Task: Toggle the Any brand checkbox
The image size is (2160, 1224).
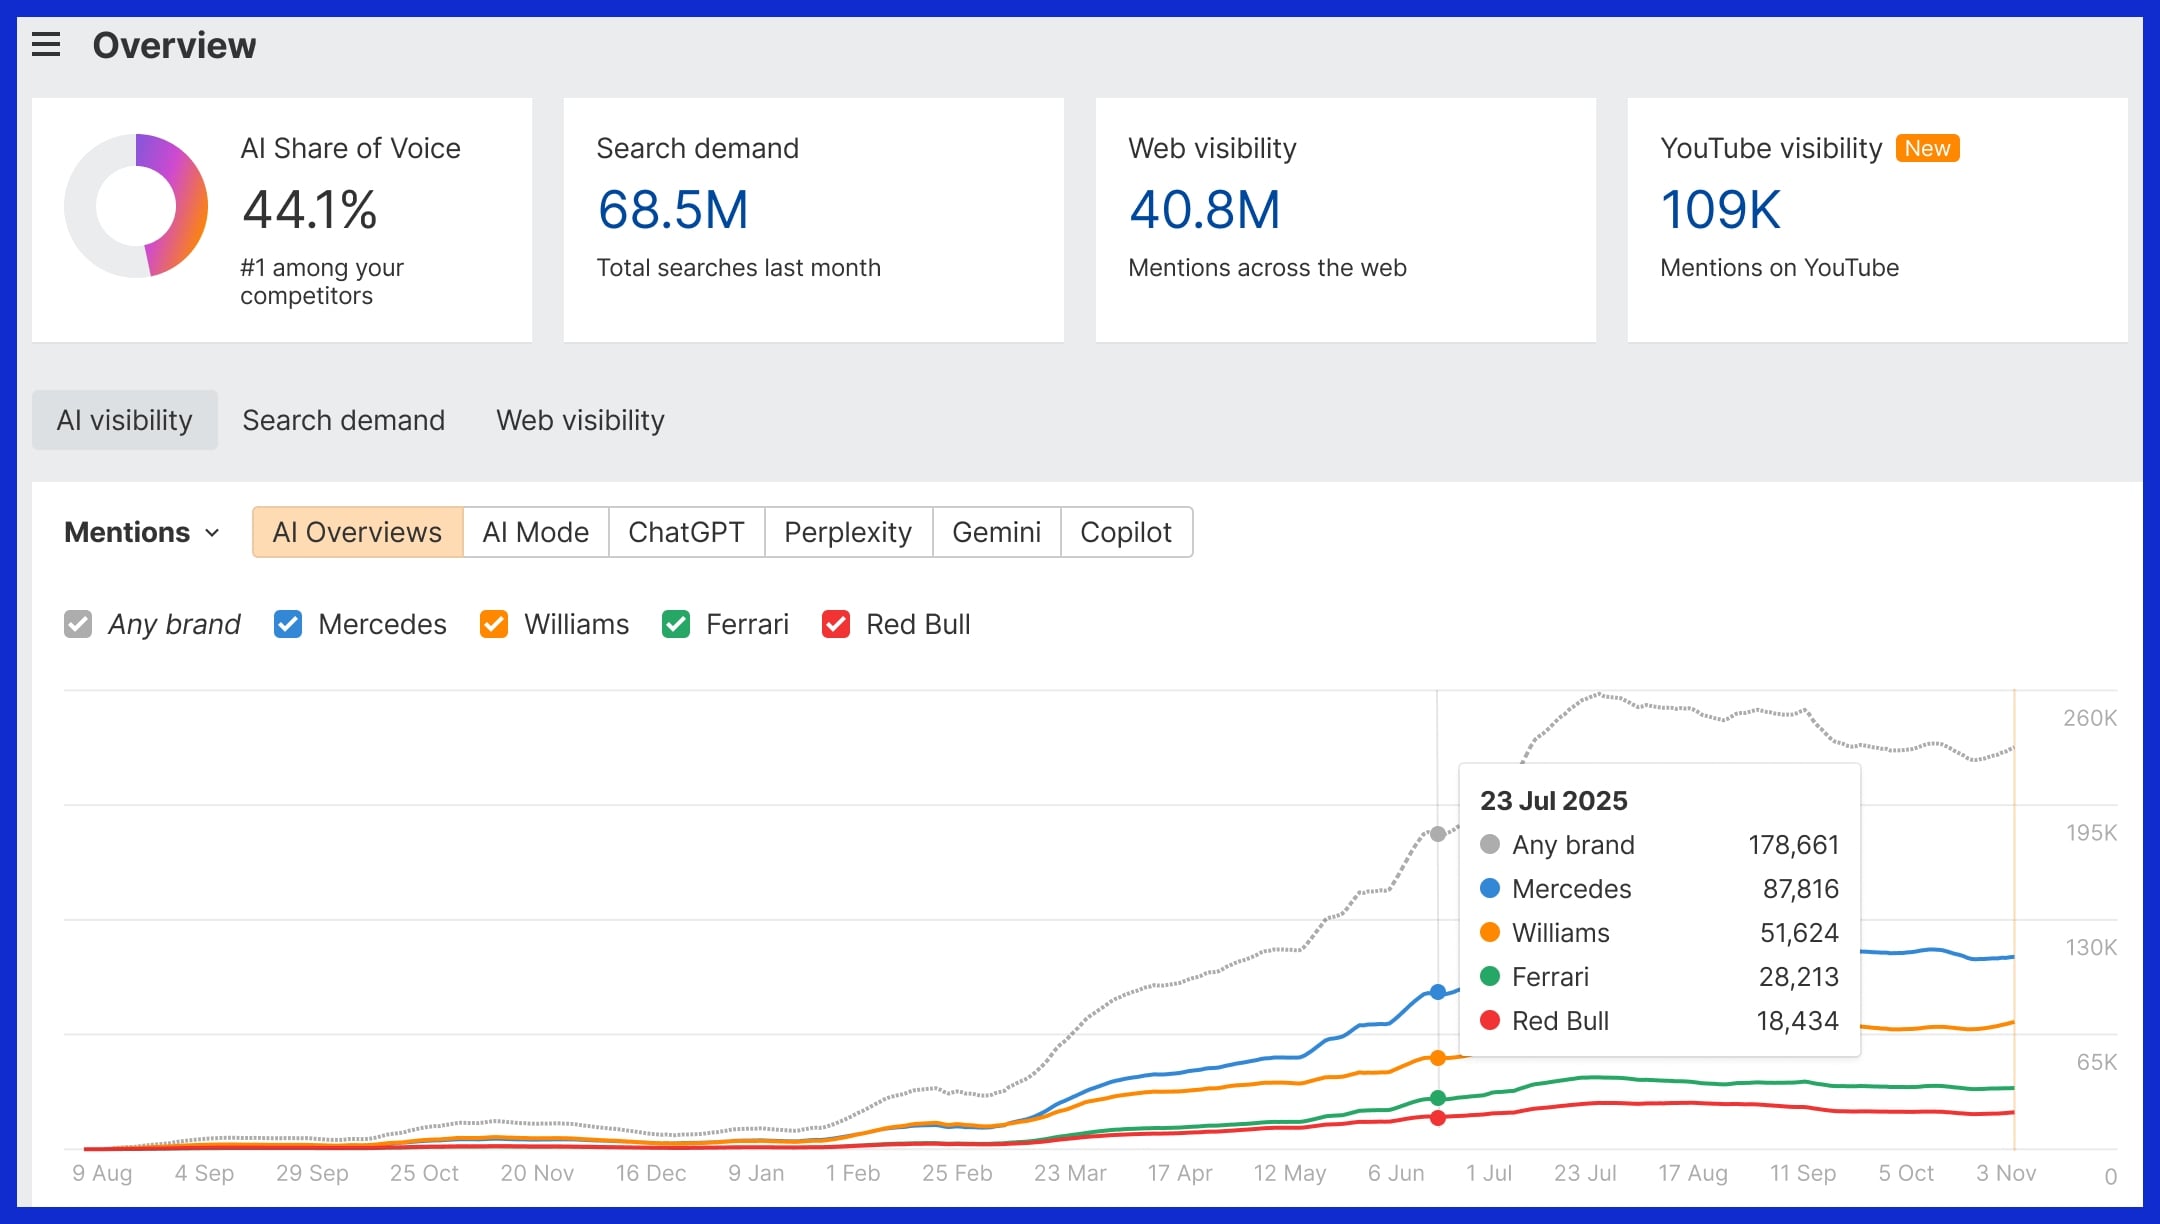Action: coord(78,624)
